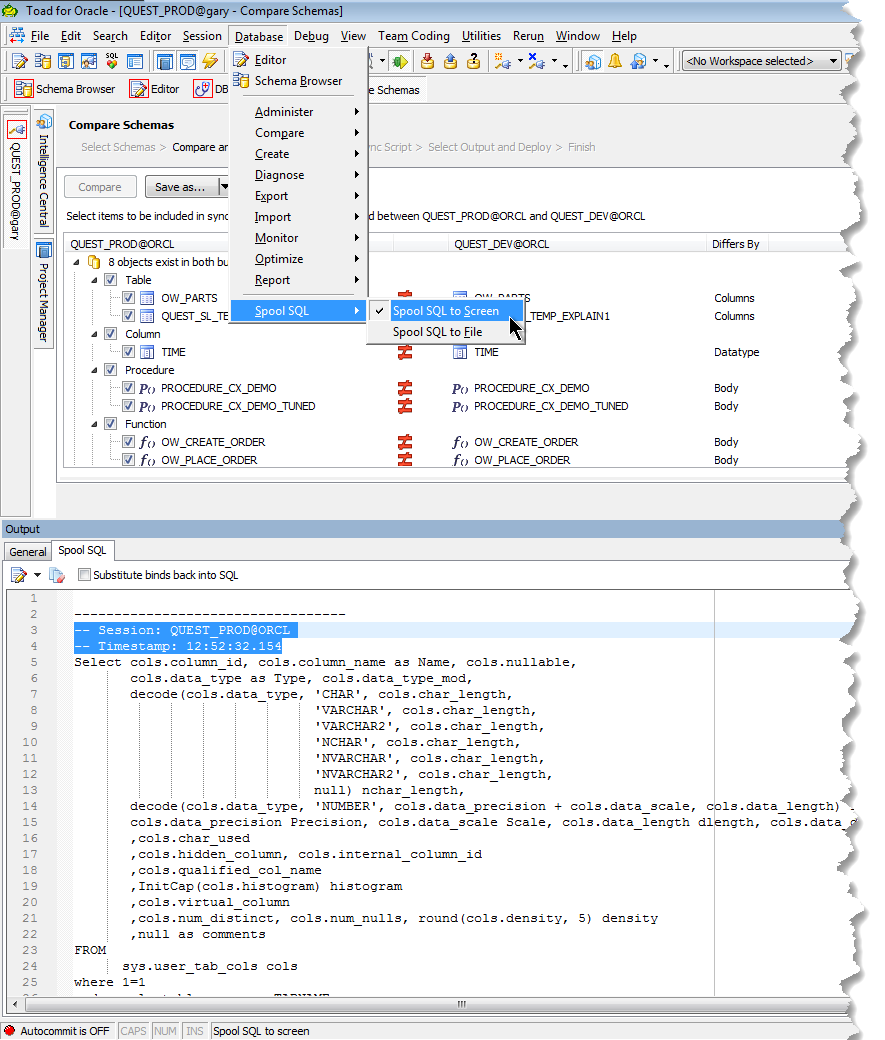Click the SQL optimizer toolbar icon

click(111, 62)
